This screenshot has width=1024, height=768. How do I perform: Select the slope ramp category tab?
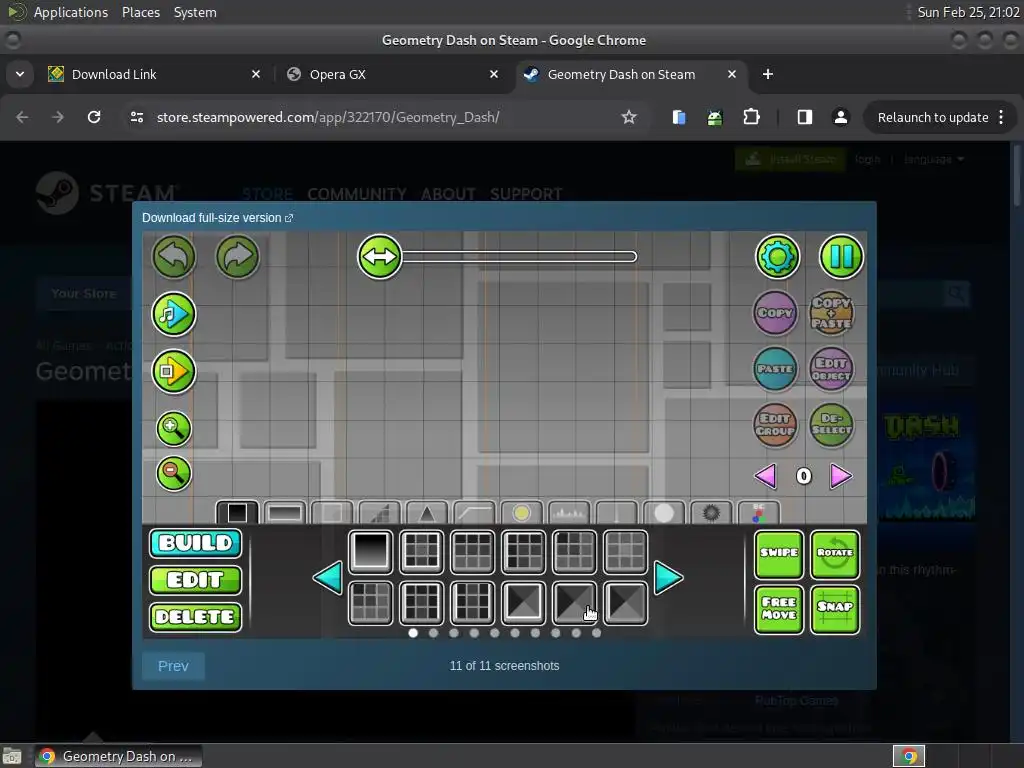[474, 513]
